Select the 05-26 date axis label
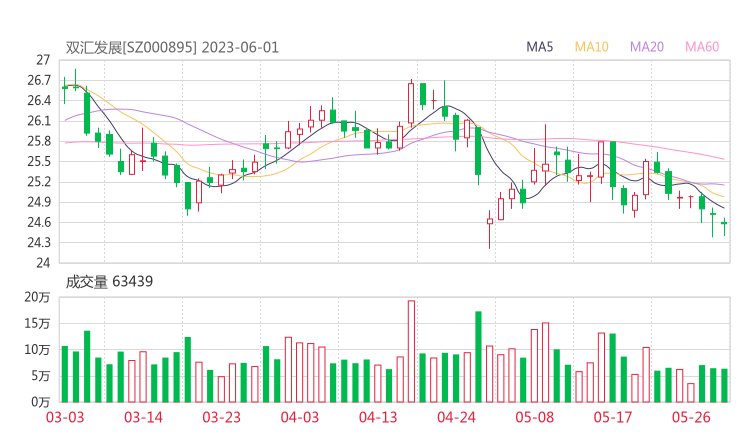The height and width of the screenshot is (440, 740). tap(691, 417)
